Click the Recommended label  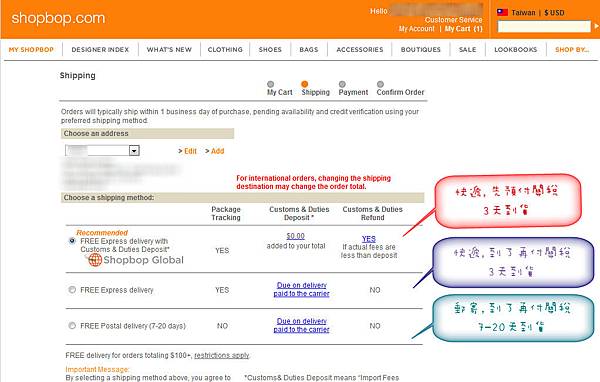[102, 233]
